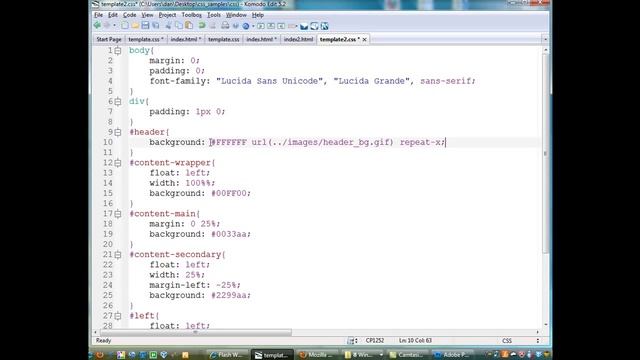The image size is (640, 360).
Task: Open a file with the folder icon
Action: pos(135,26)
